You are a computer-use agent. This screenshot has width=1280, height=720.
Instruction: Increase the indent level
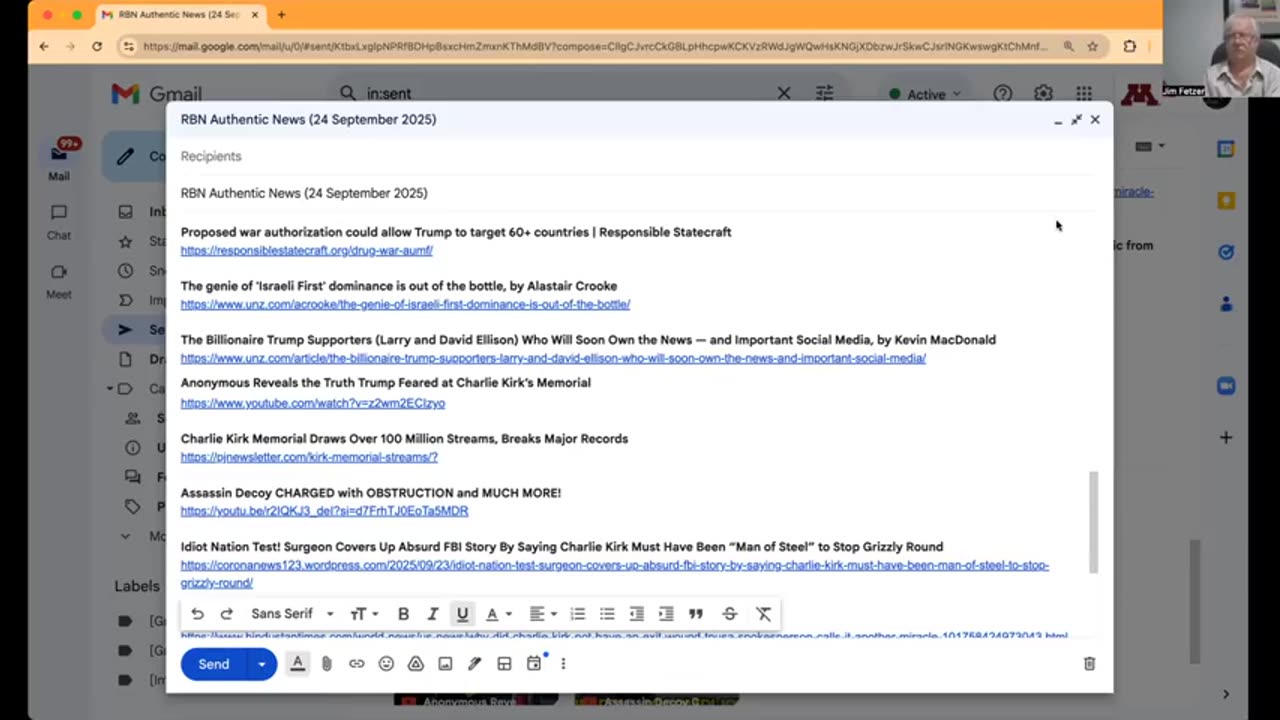coord(666,614)
